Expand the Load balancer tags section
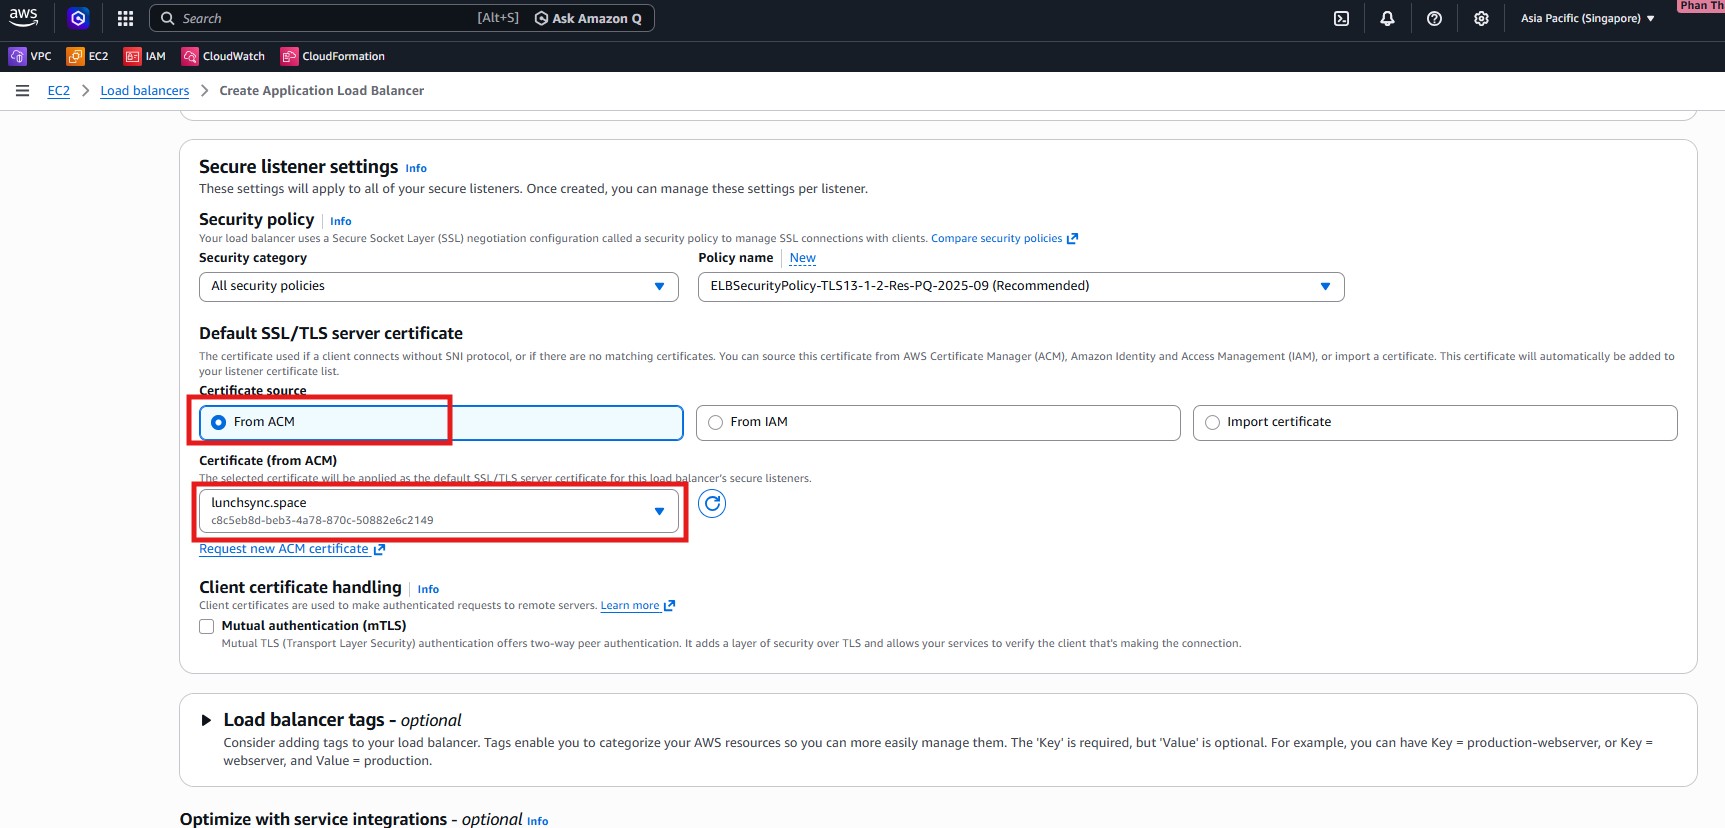This screenshot has width=1725, height=828. point(206,720)
